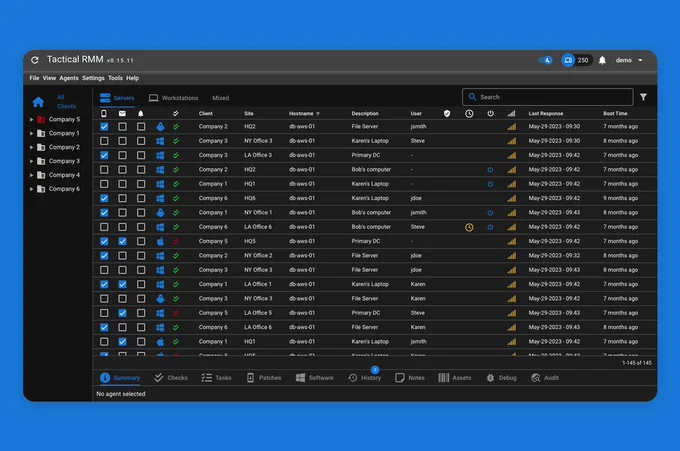Go to All Clients home icon

[38, 102]
